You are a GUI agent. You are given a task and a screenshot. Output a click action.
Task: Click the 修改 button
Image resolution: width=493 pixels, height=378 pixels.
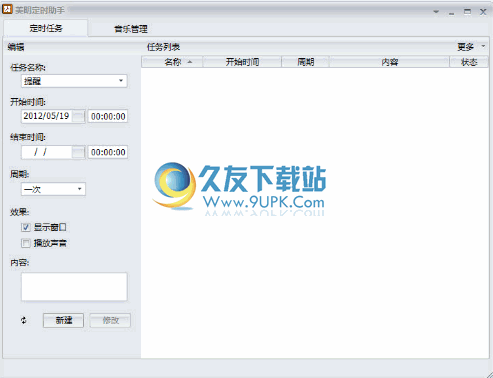(x=110, y=320)
